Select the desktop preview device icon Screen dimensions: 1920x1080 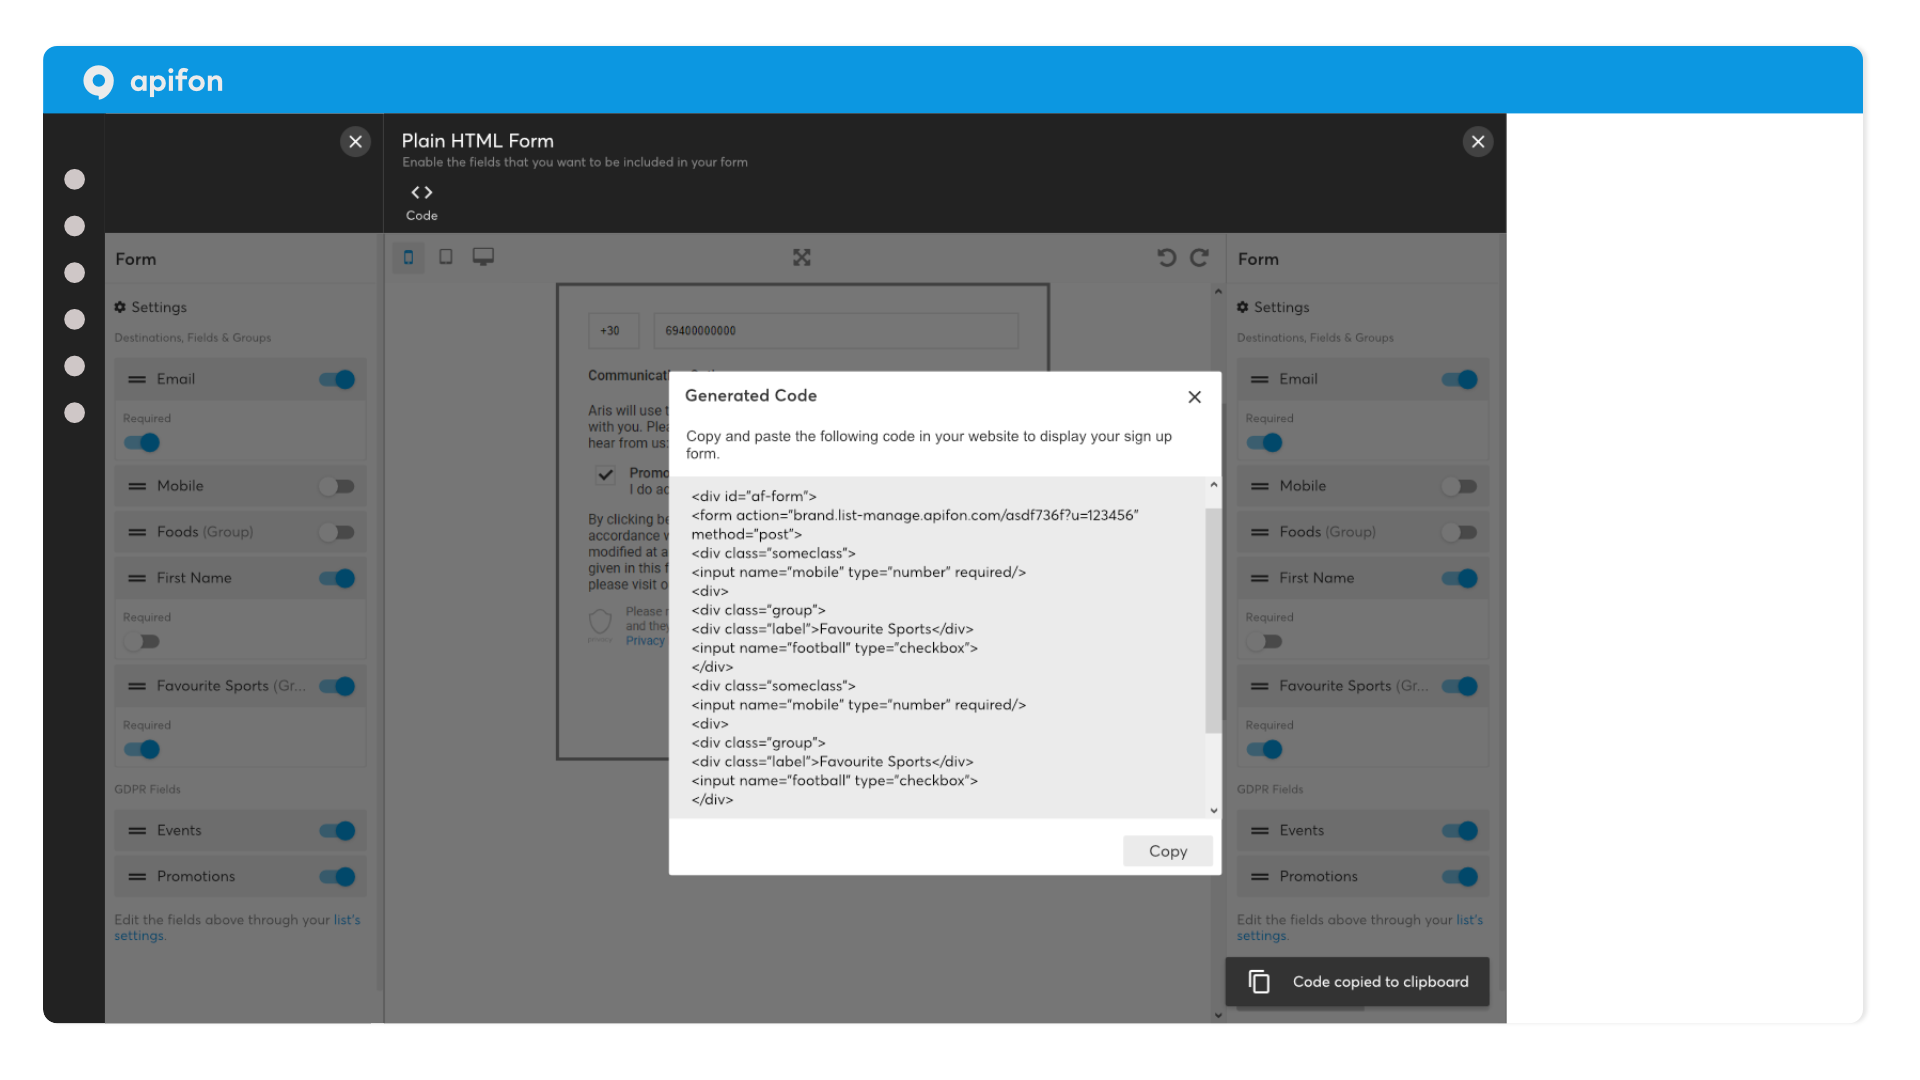click(x=483, y=257)
